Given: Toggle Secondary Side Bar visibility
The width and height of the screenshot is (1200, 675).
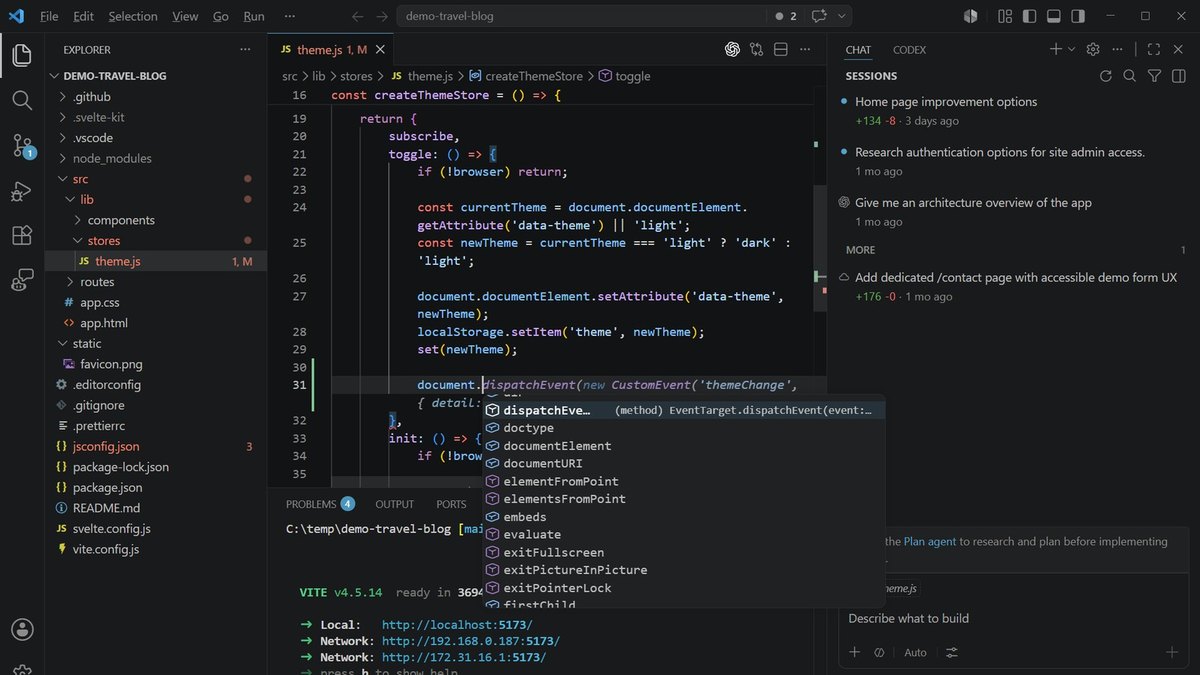Looking at the screenshot, I should (x=1078, y=16).
